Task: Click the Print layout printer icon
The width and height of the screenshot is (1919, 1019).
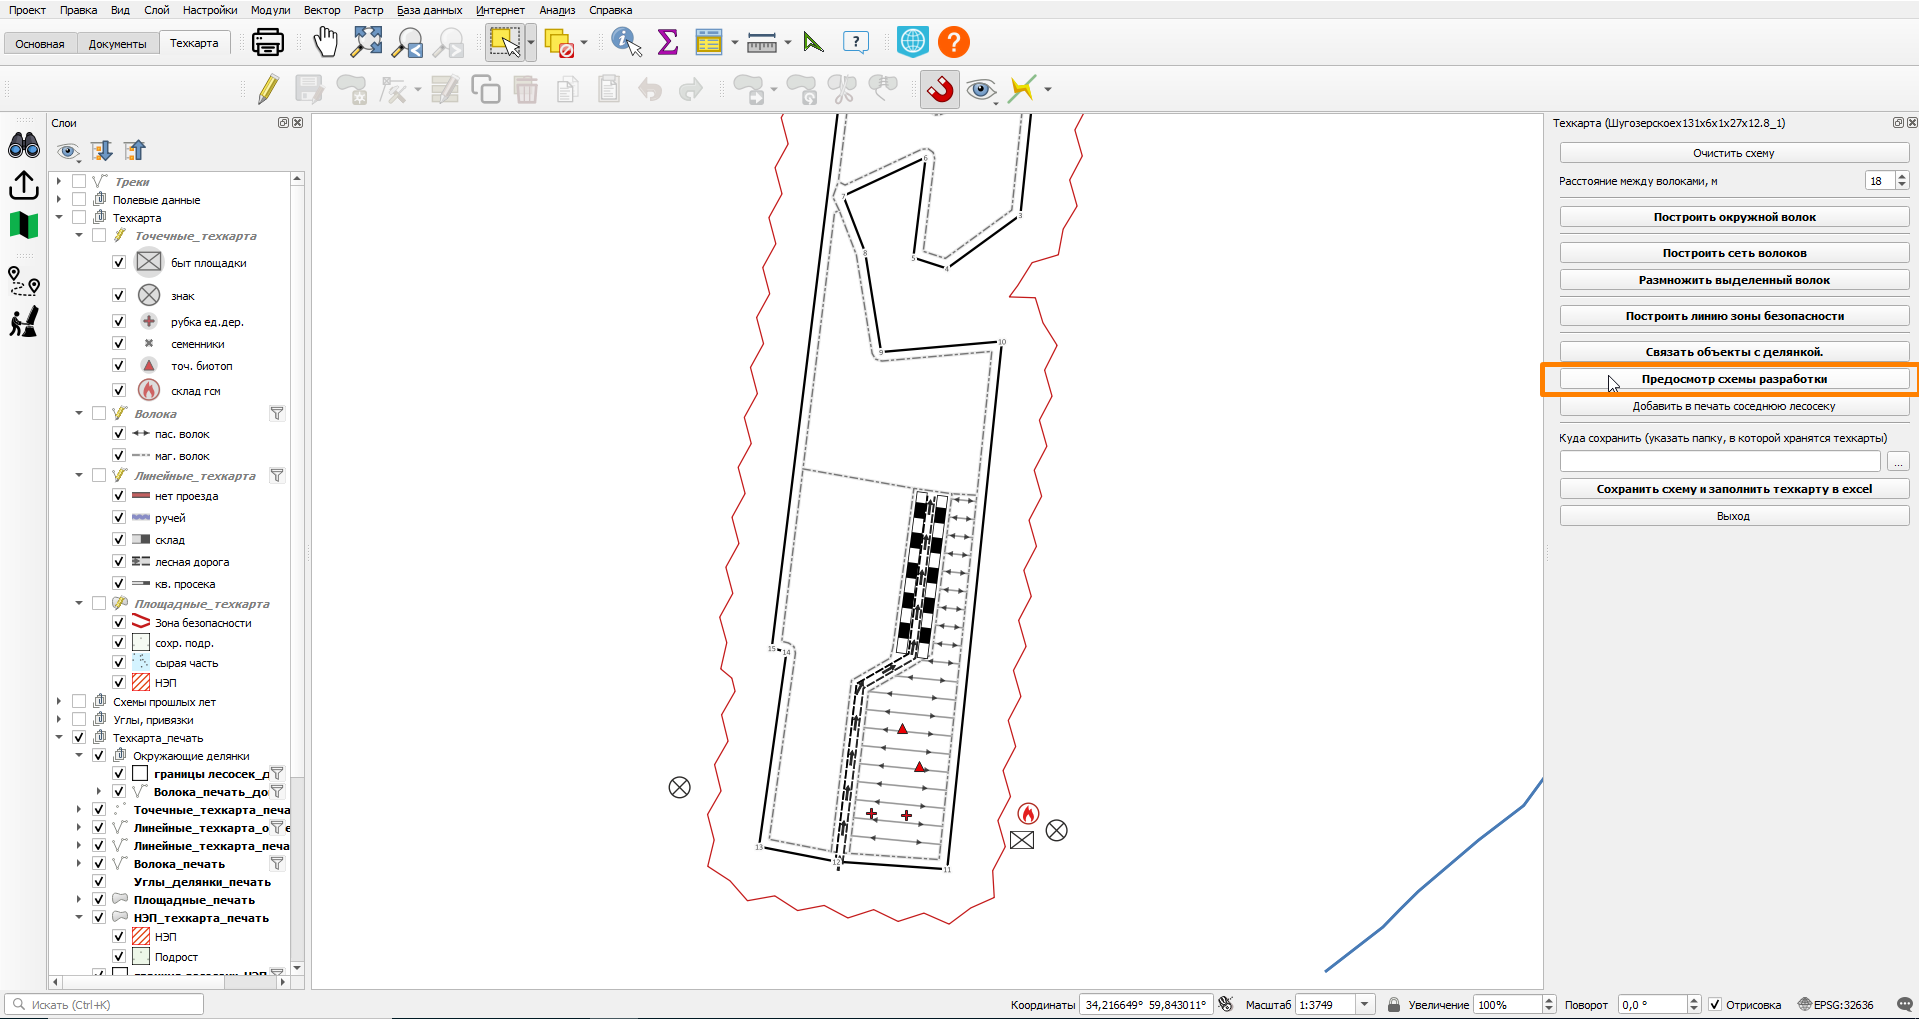Action: tap(268, 42)
